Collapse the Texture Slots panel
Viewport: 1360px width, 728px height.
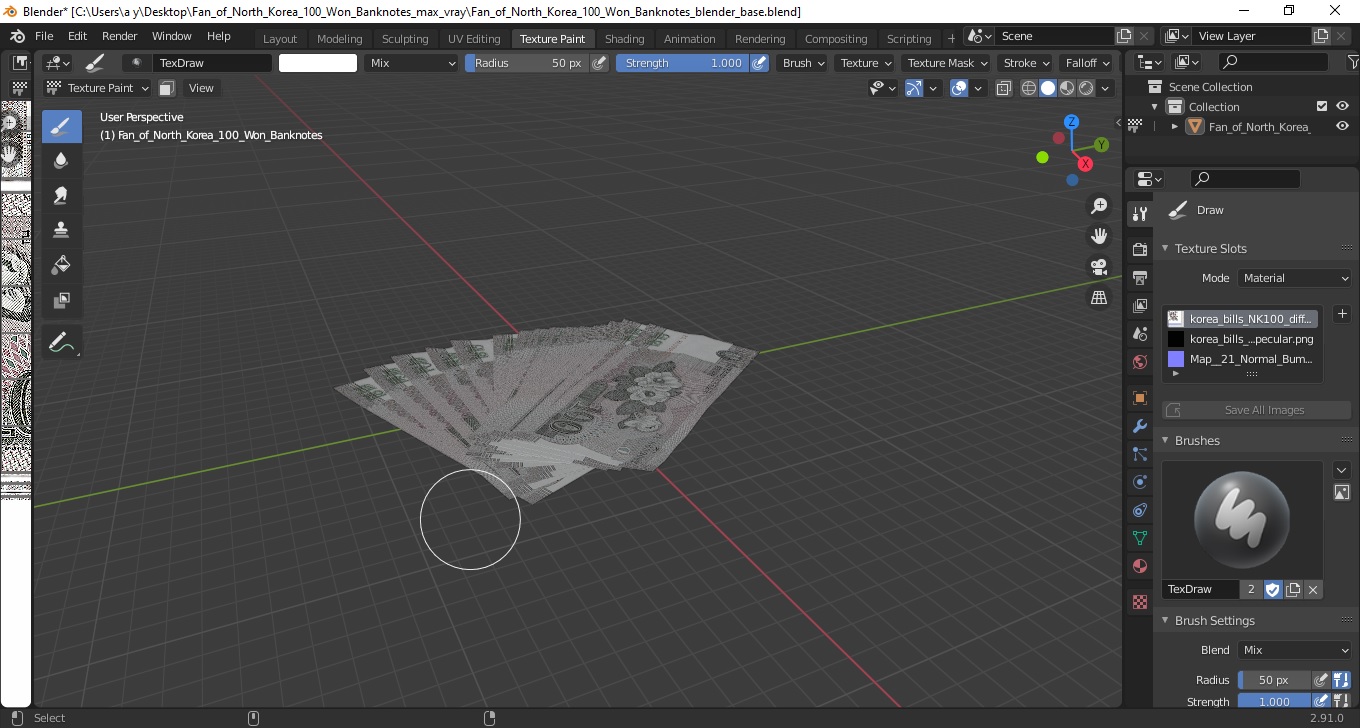click(1210, 248)
